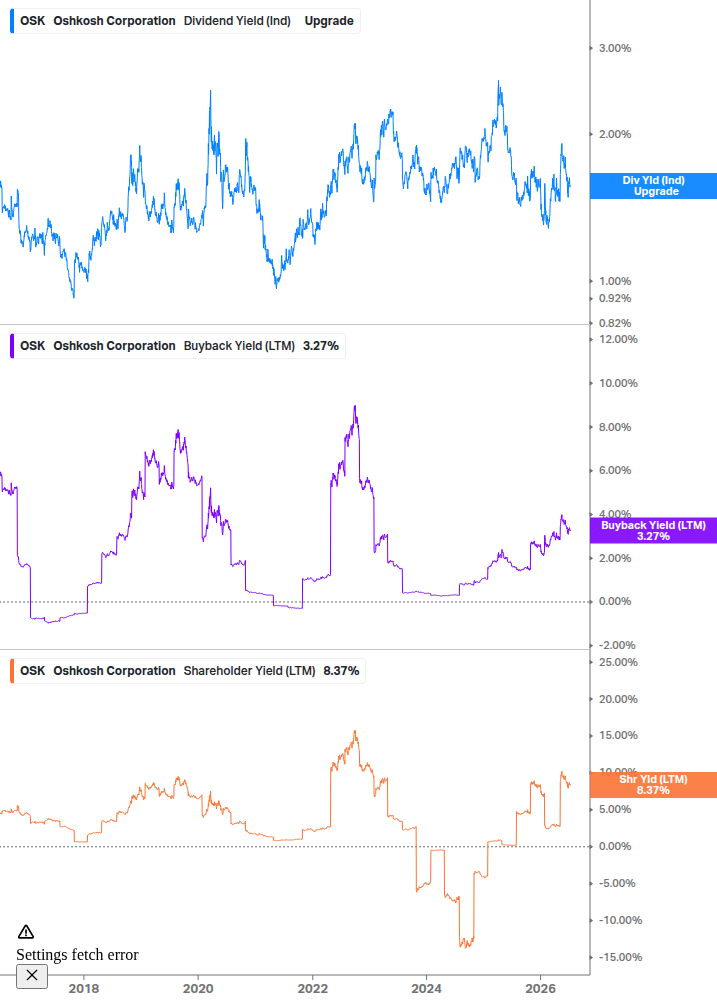Close the Settings fetch error notice

point(32,976)
